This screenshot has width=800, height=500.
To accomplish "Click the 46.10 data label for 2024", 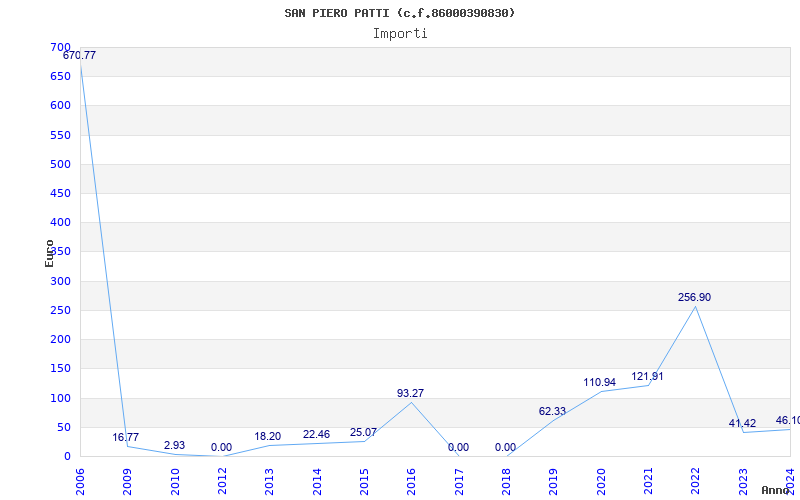I will [x=788, y=420].
